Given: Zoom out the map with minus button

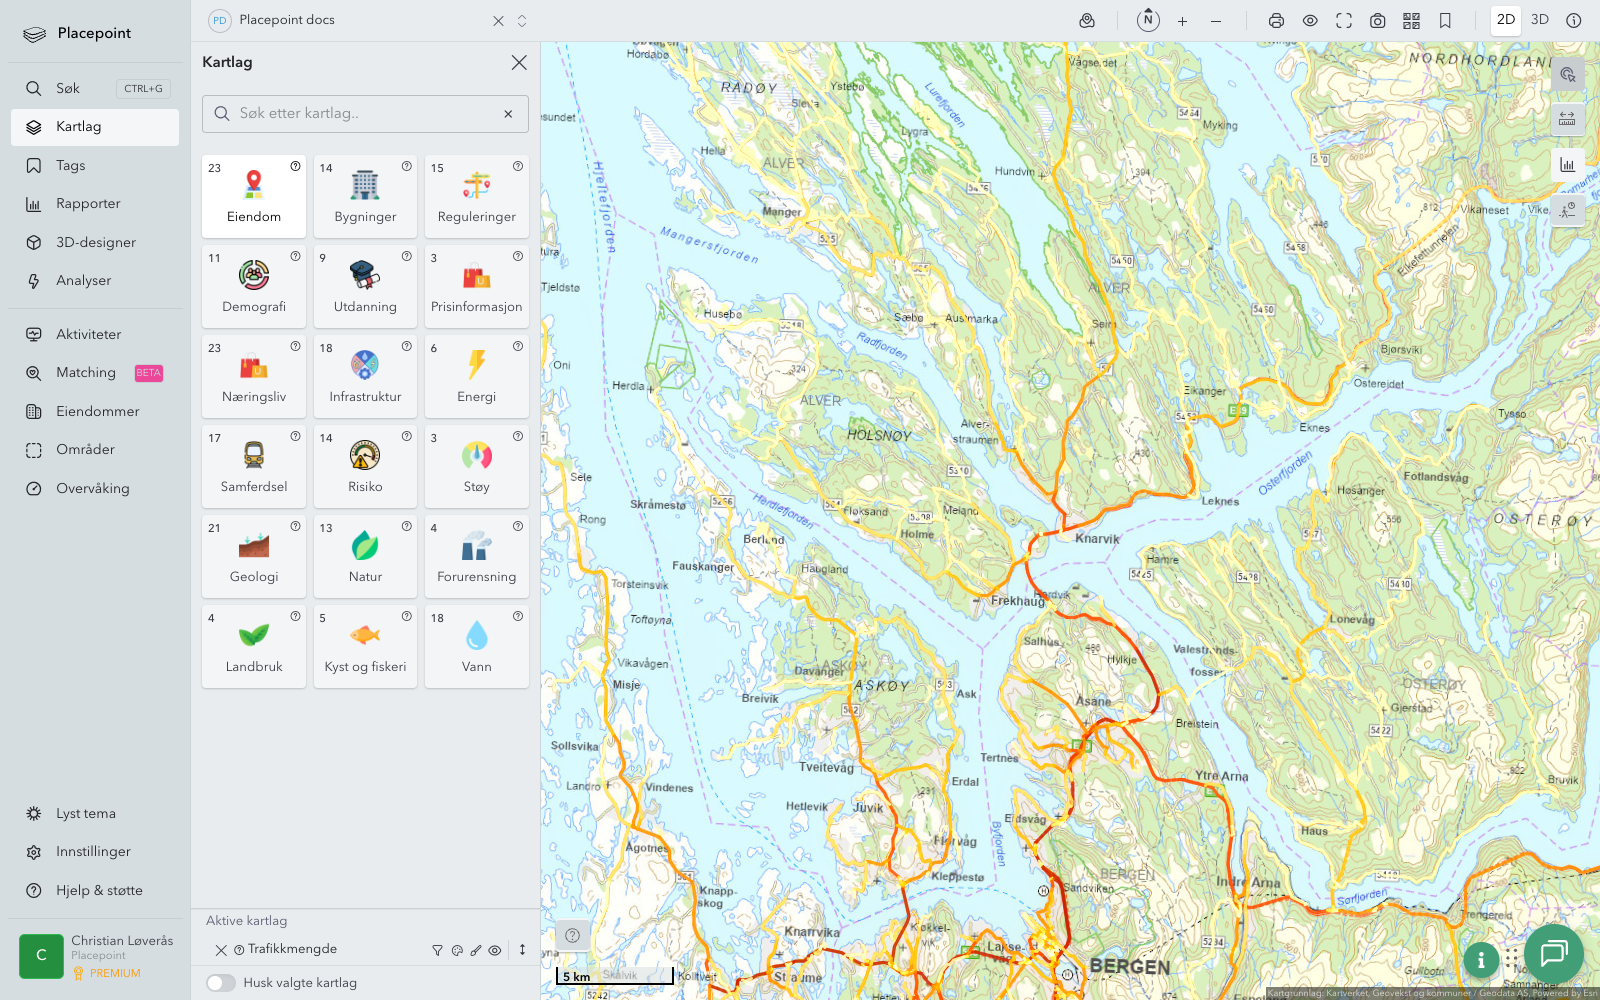Looking at the screenshot, I should coord(1216,20).
